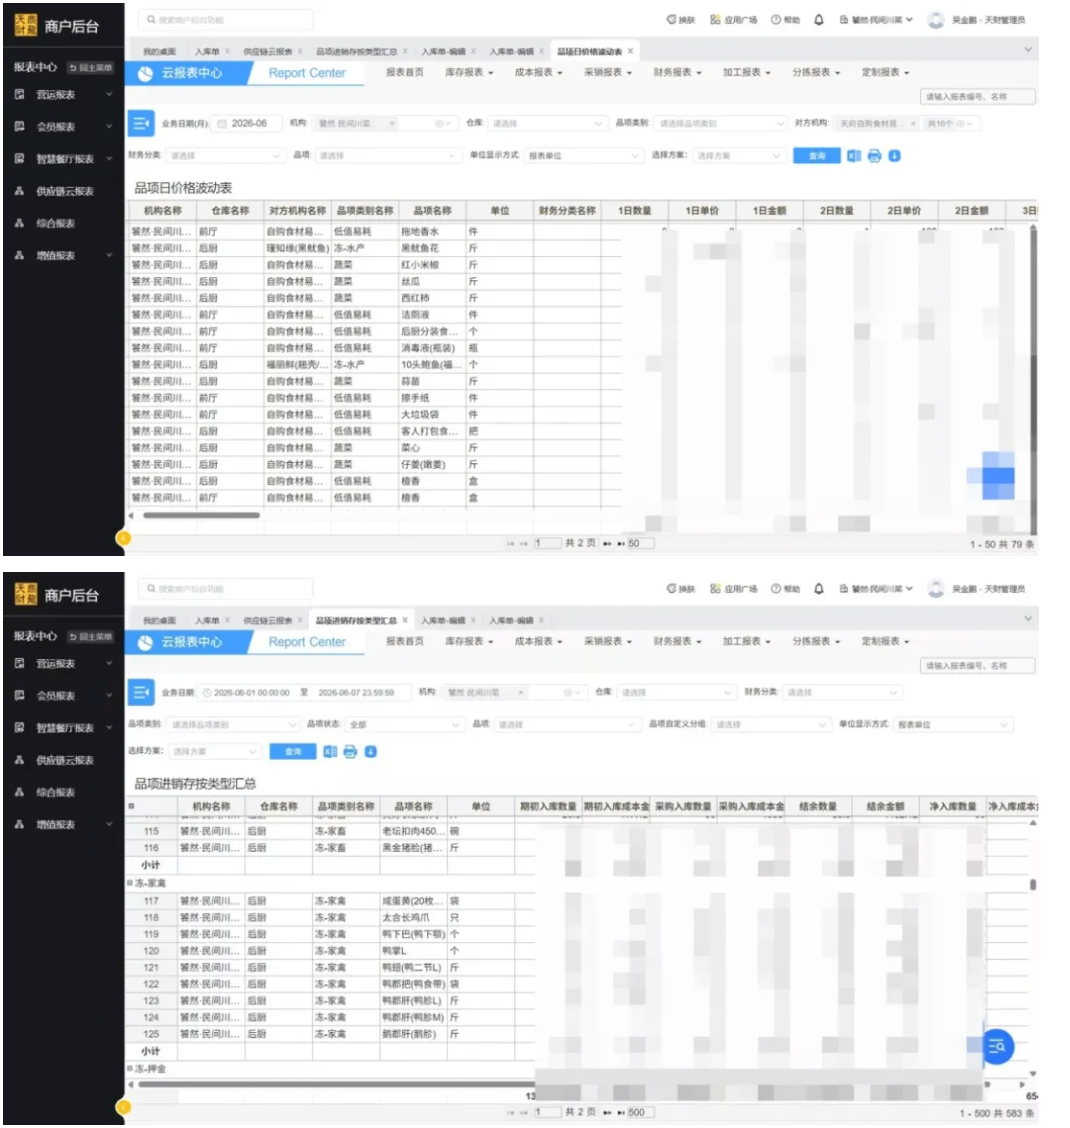1070x1128 pixels.
Task: Expand 增值报表 in bottom screenshot sidebar
Action: (x=63, y=824)
